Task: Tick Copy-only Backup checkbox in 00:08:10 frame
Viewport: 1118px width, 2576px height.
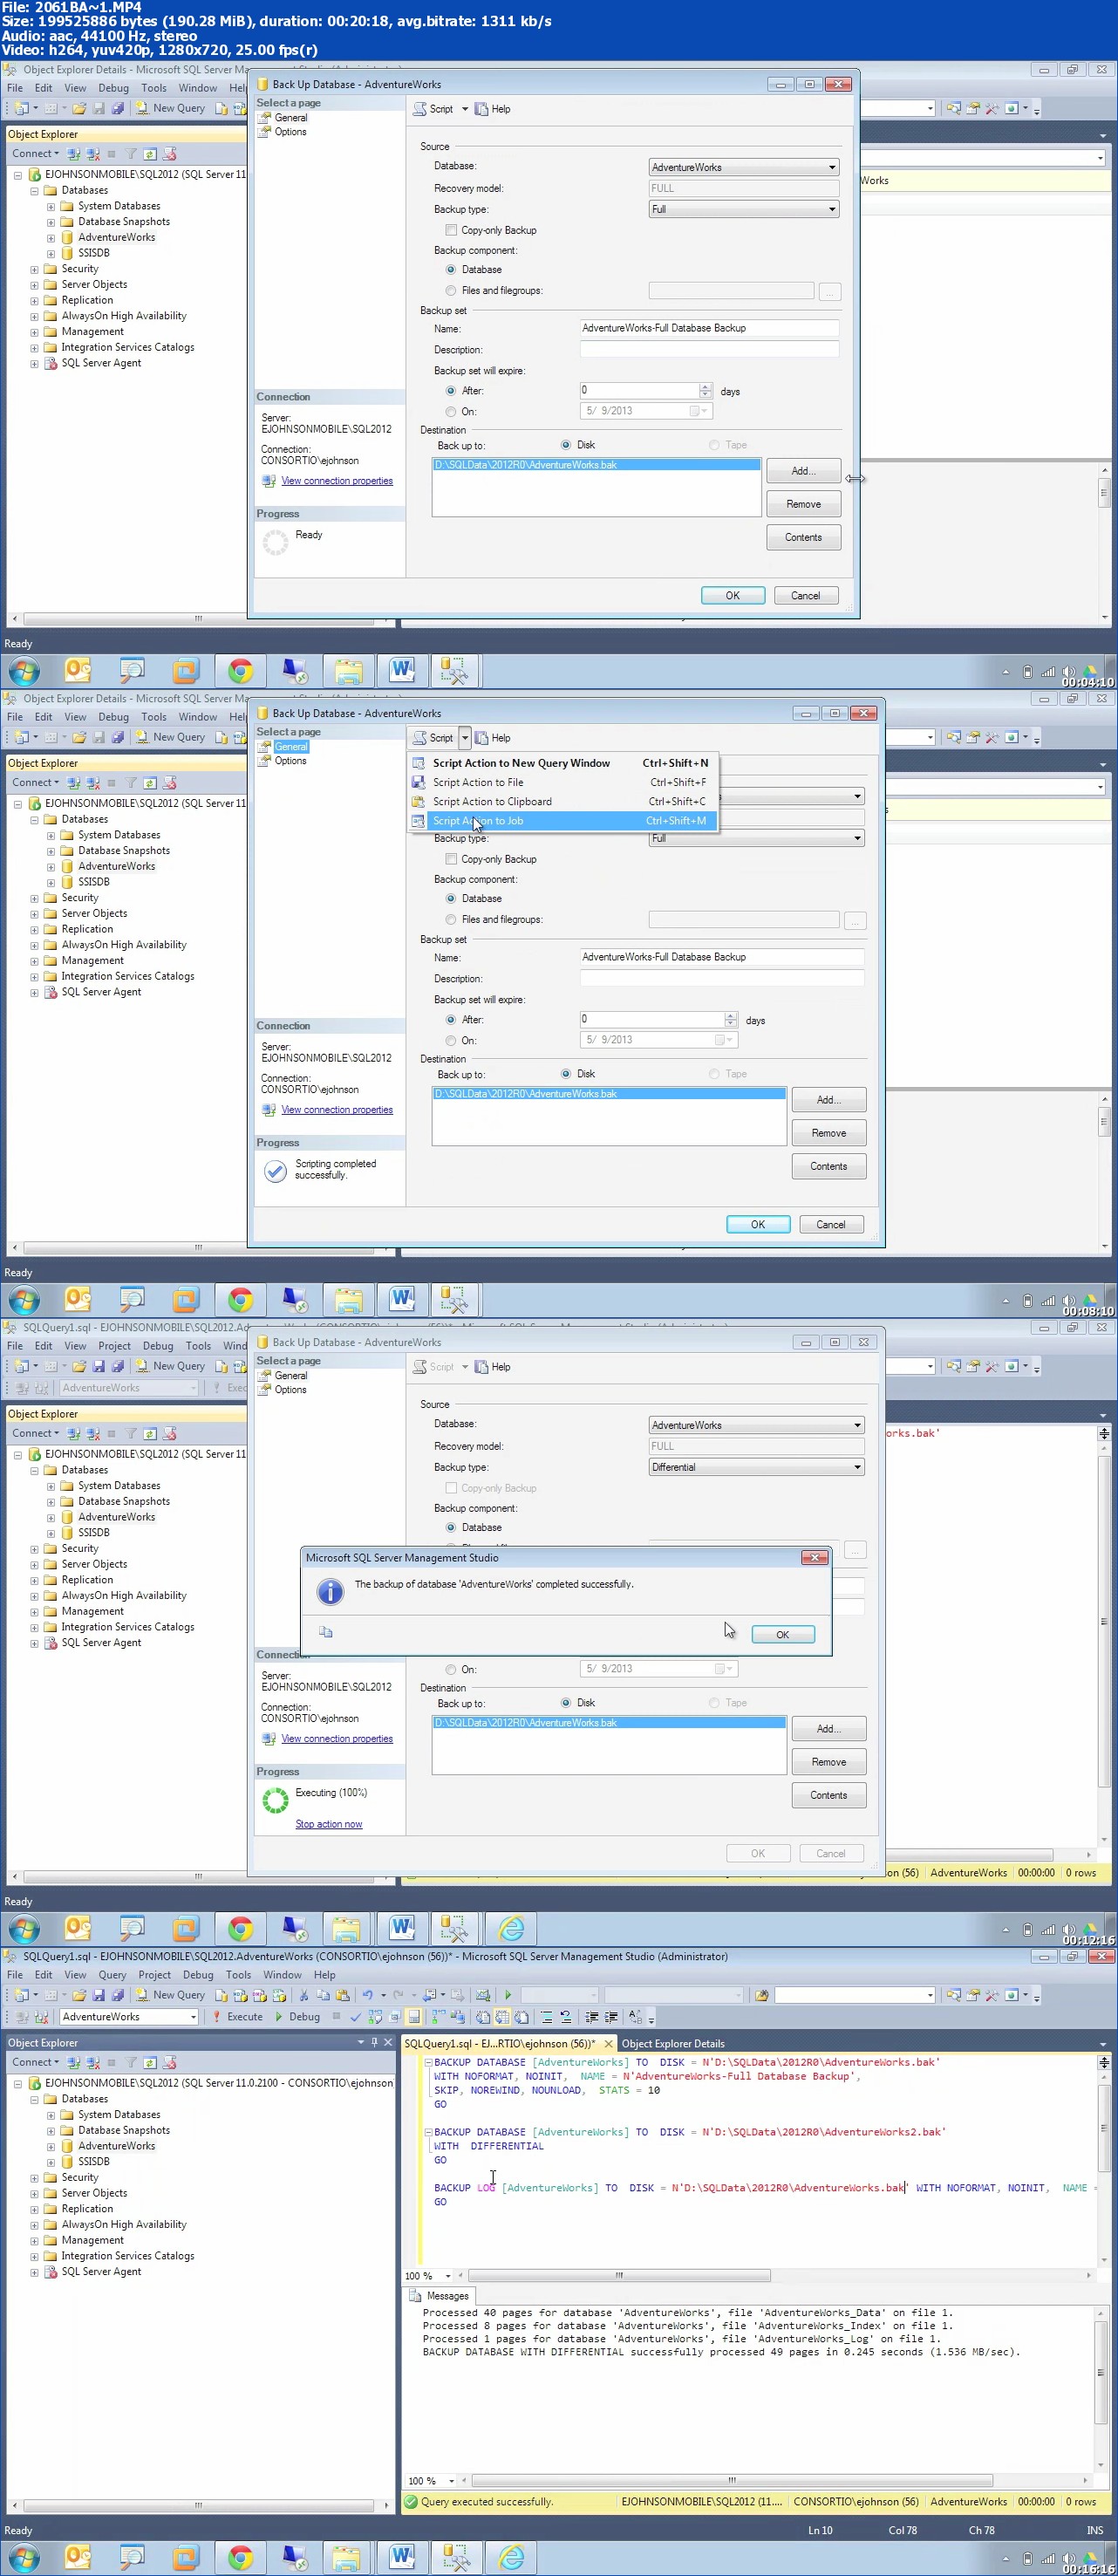Action: pyautogui.click(x=451, y=859)
